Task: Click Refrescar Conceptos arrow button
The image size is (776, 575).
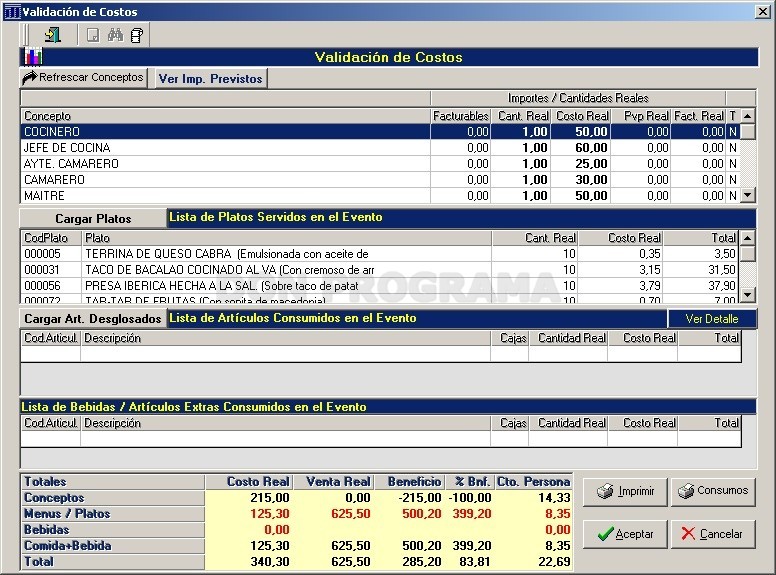Action: [x=84, y=78]
